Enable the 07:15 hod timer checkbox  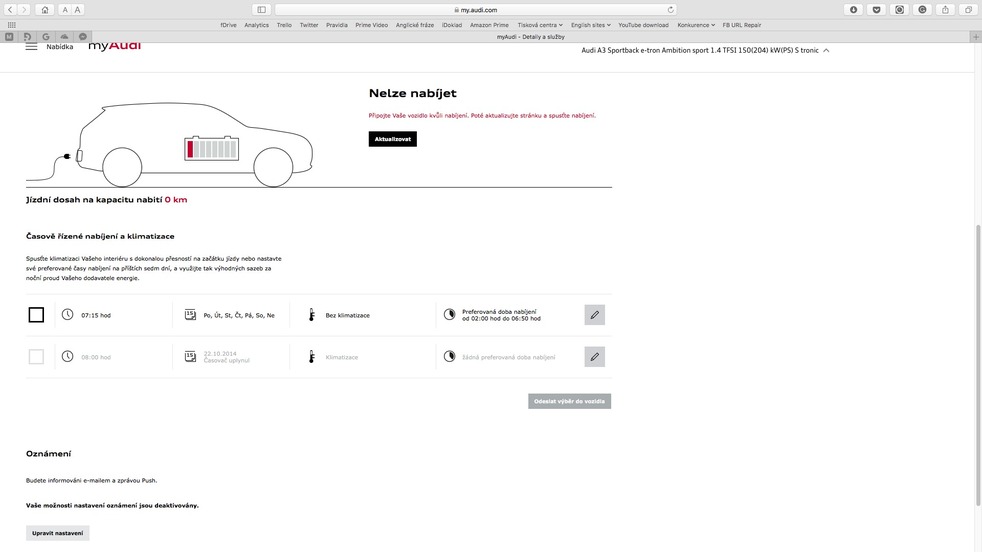click(36, 315)
